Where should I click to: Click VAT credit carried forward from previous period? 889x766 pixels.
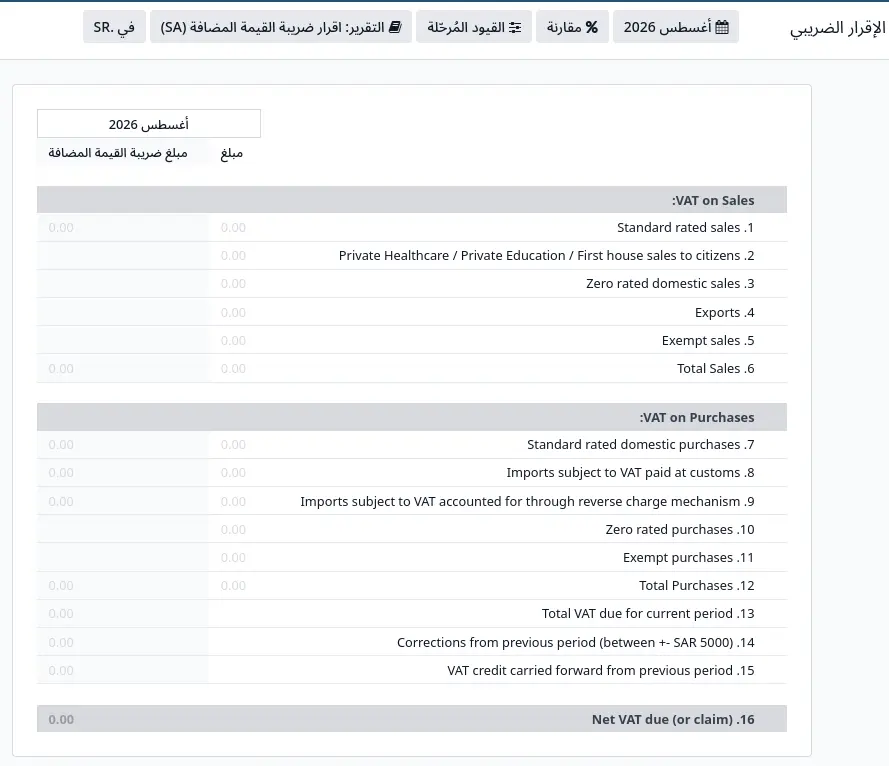[600, 670]
